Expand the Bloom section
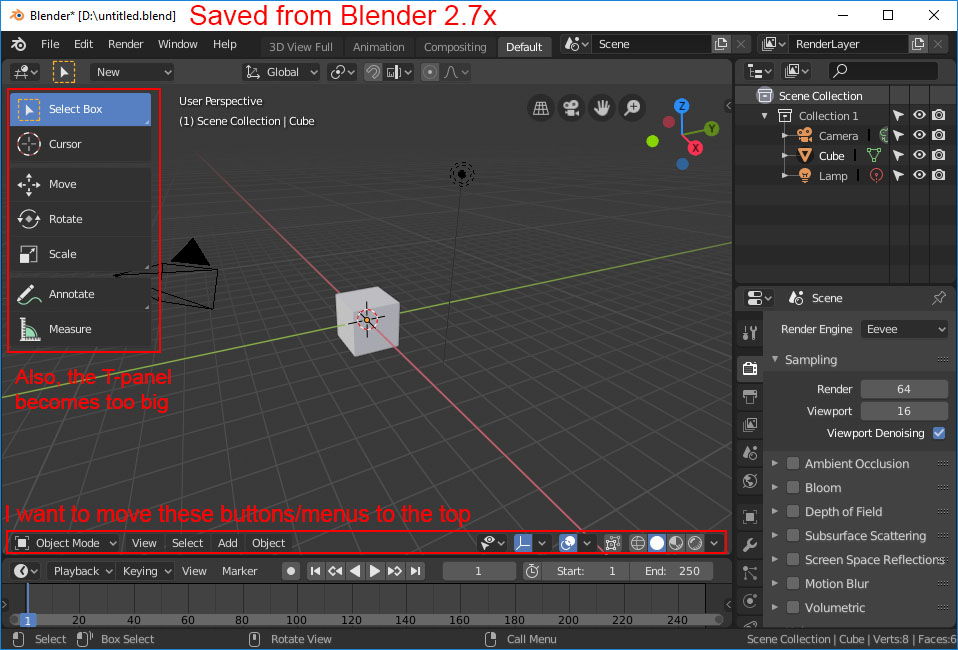The width and height of the screenshot is (958, 650). point(774,487)
